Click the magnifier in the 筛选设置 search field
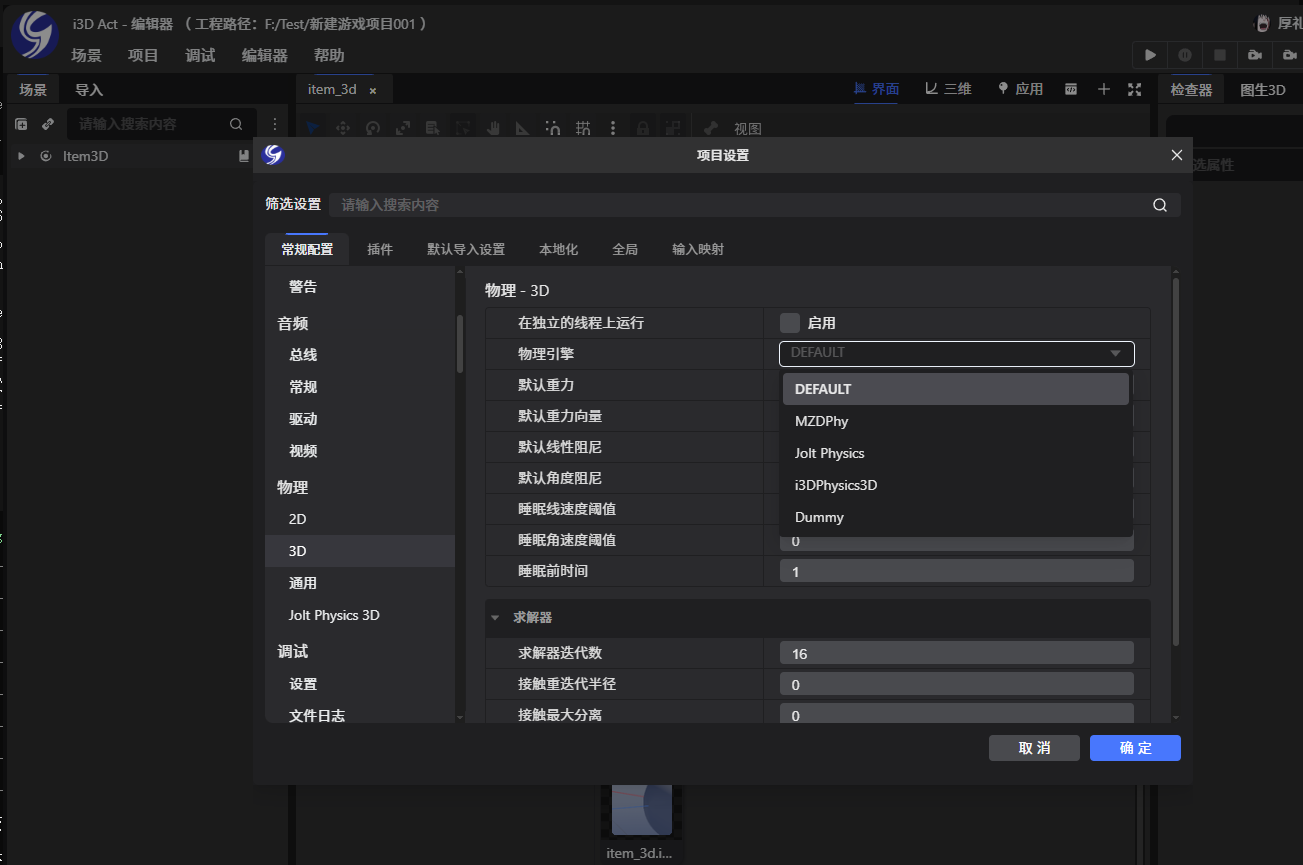 click(x=1160, y=205)
